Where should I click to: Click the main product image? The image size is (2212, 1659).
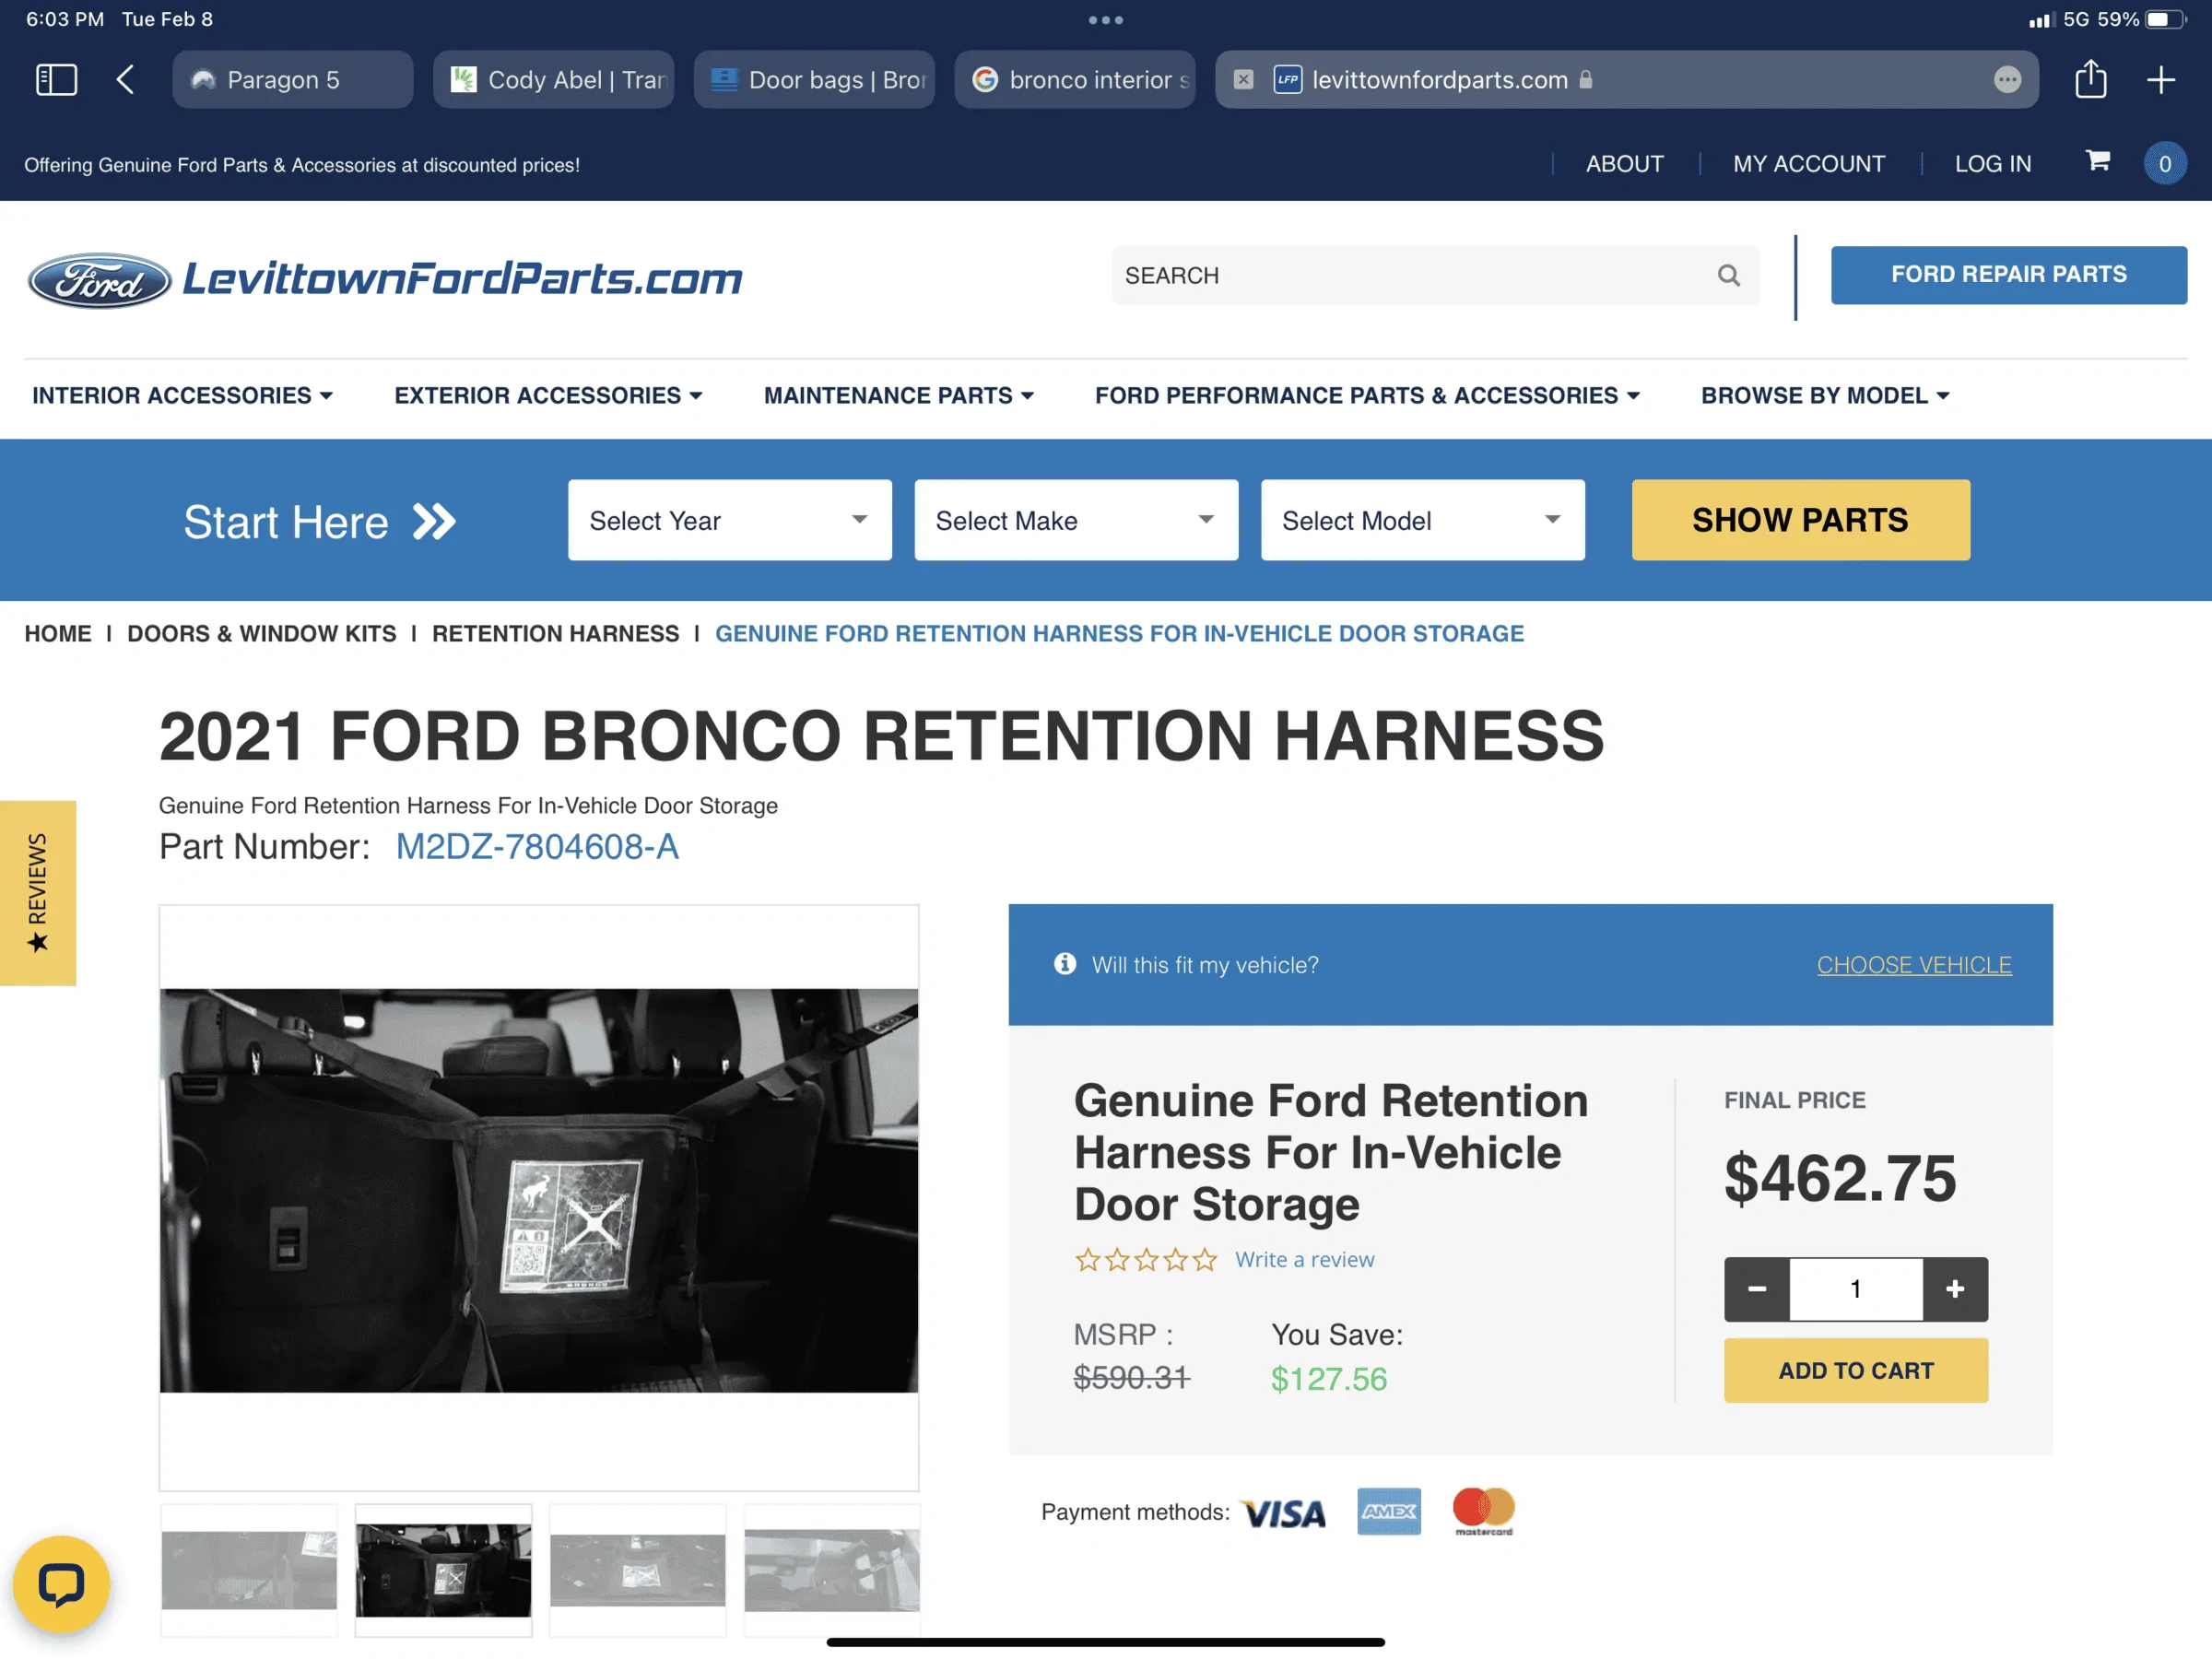pos(539,1190)
